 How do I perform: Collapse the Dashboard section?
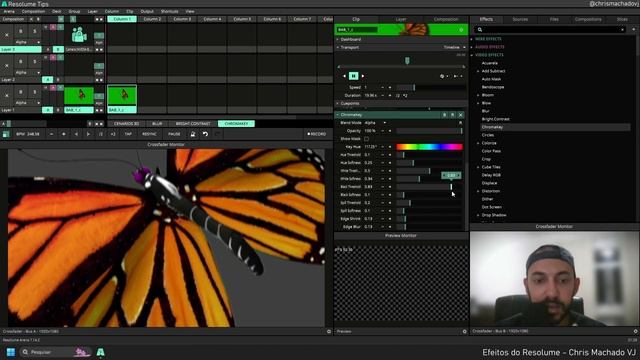(338, 40)
